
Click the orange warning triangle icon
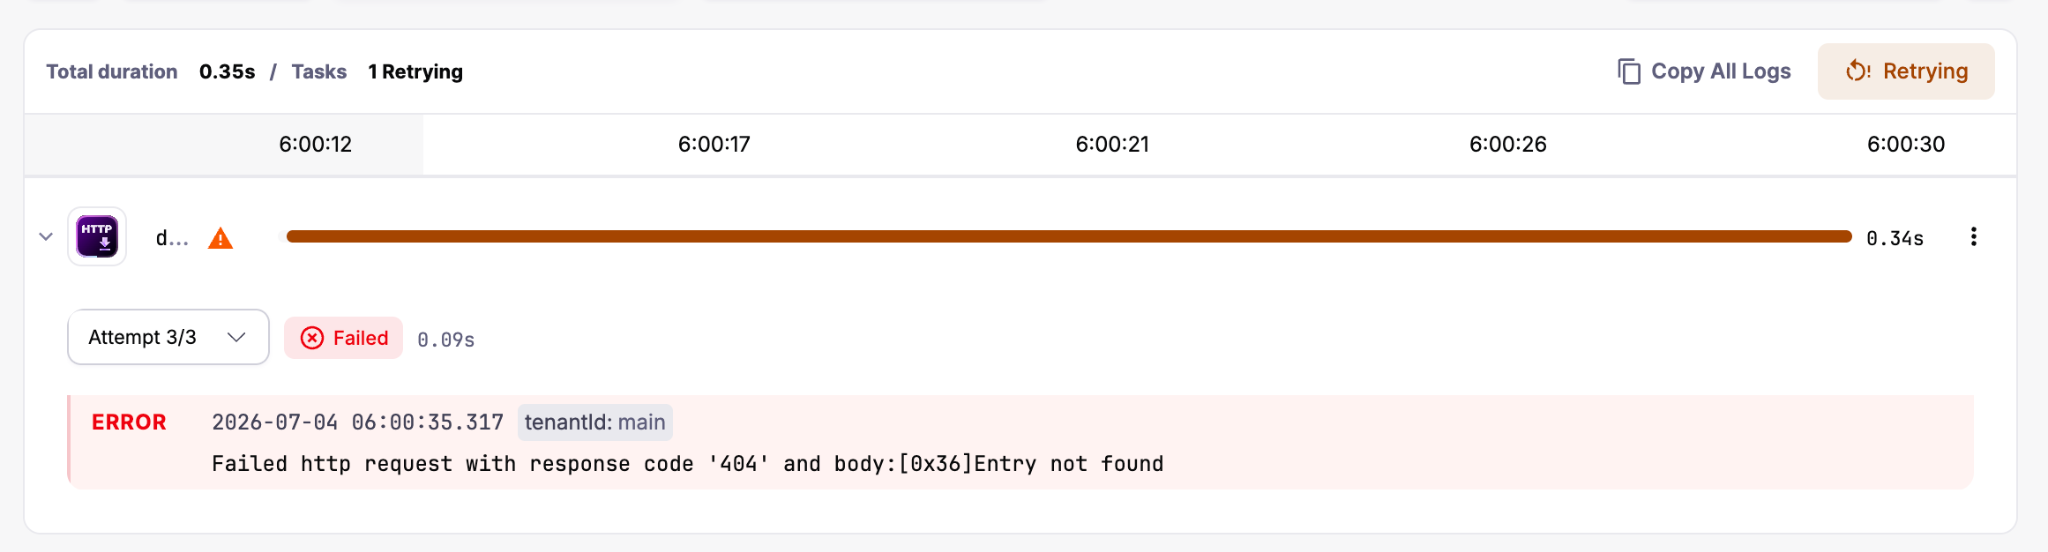point(220,238)
